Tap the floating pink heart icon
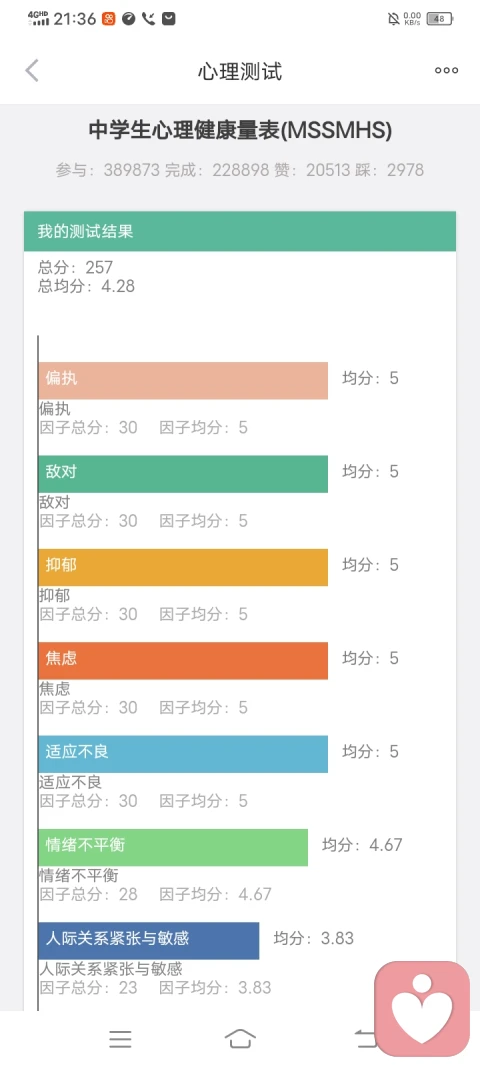This screenshot has width=480, height=1067. pos(423,1008)
